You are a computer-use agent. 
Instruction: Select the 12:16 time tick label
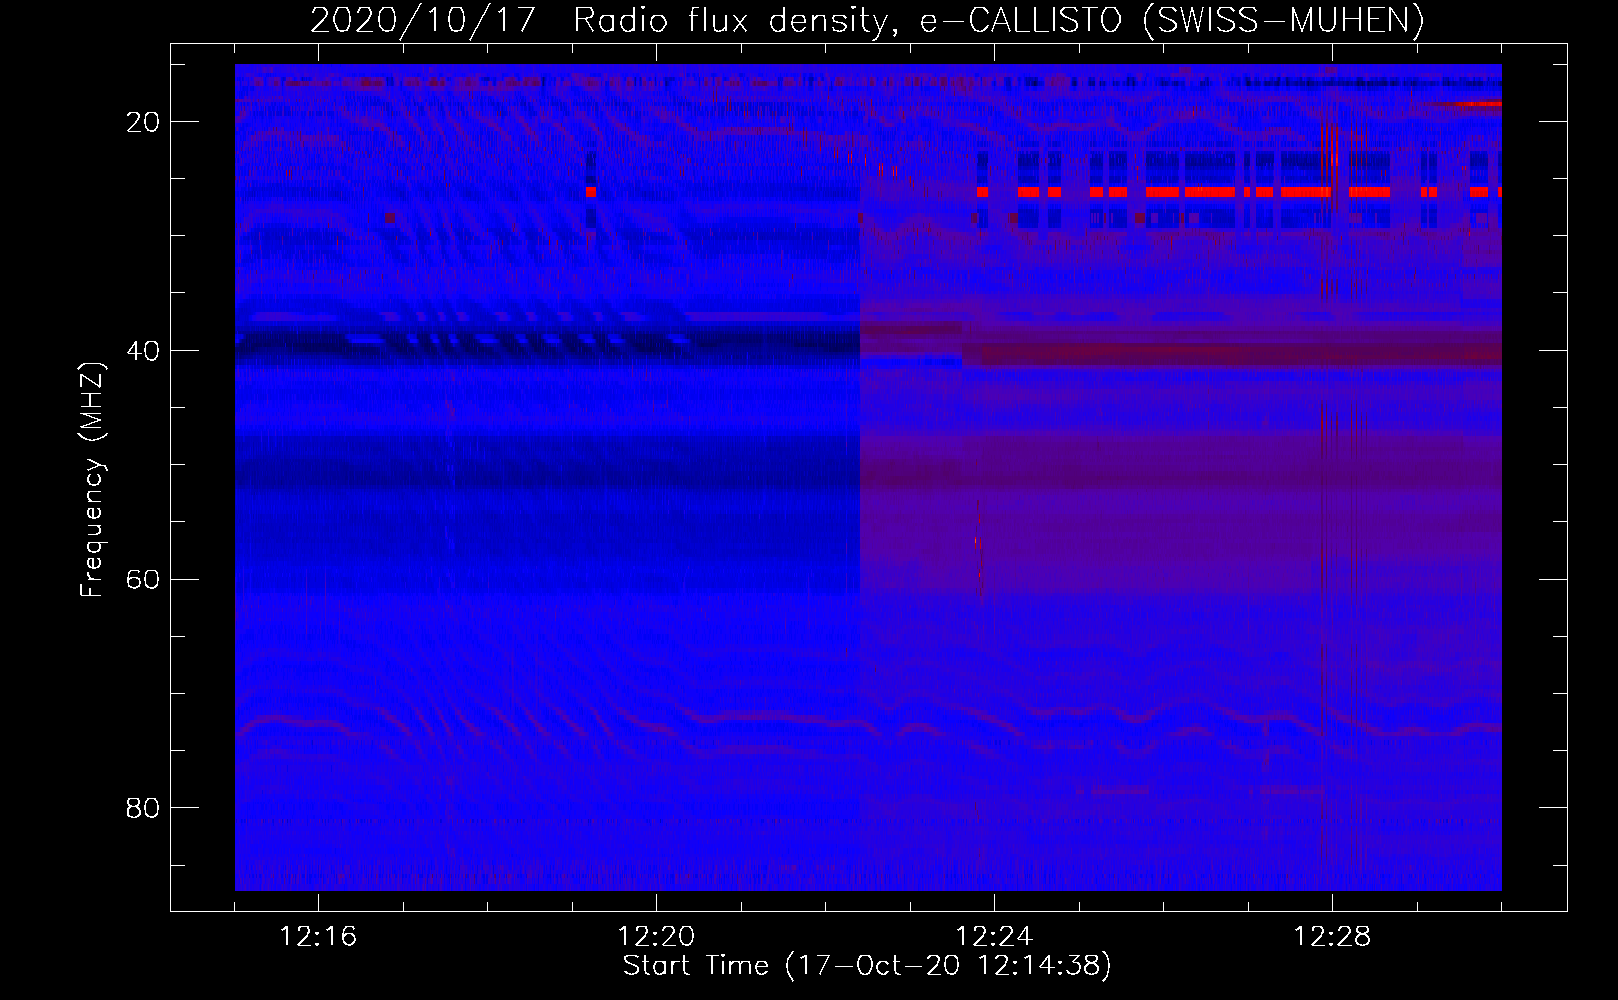[318, 937]
